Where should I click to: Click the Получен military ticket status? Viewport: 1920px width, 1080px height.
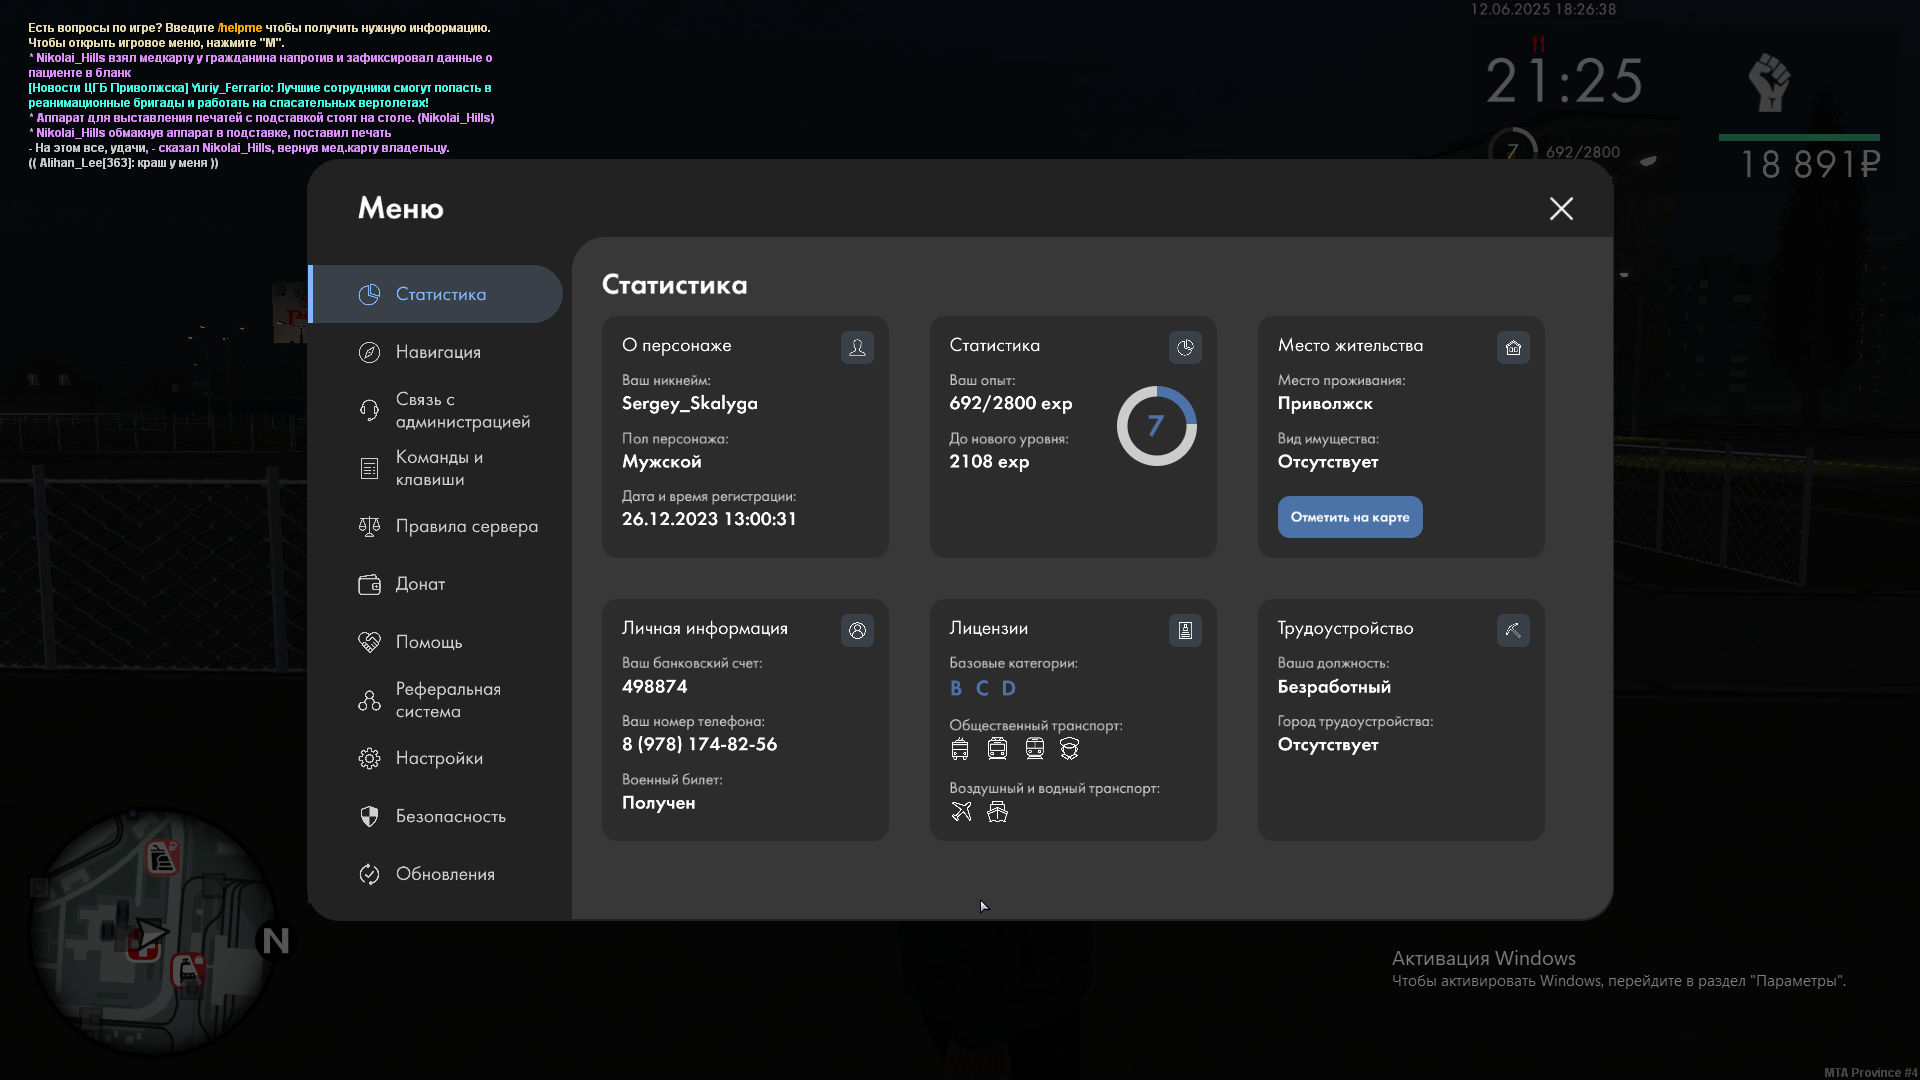pyautogui.click(x=659, y=803)
